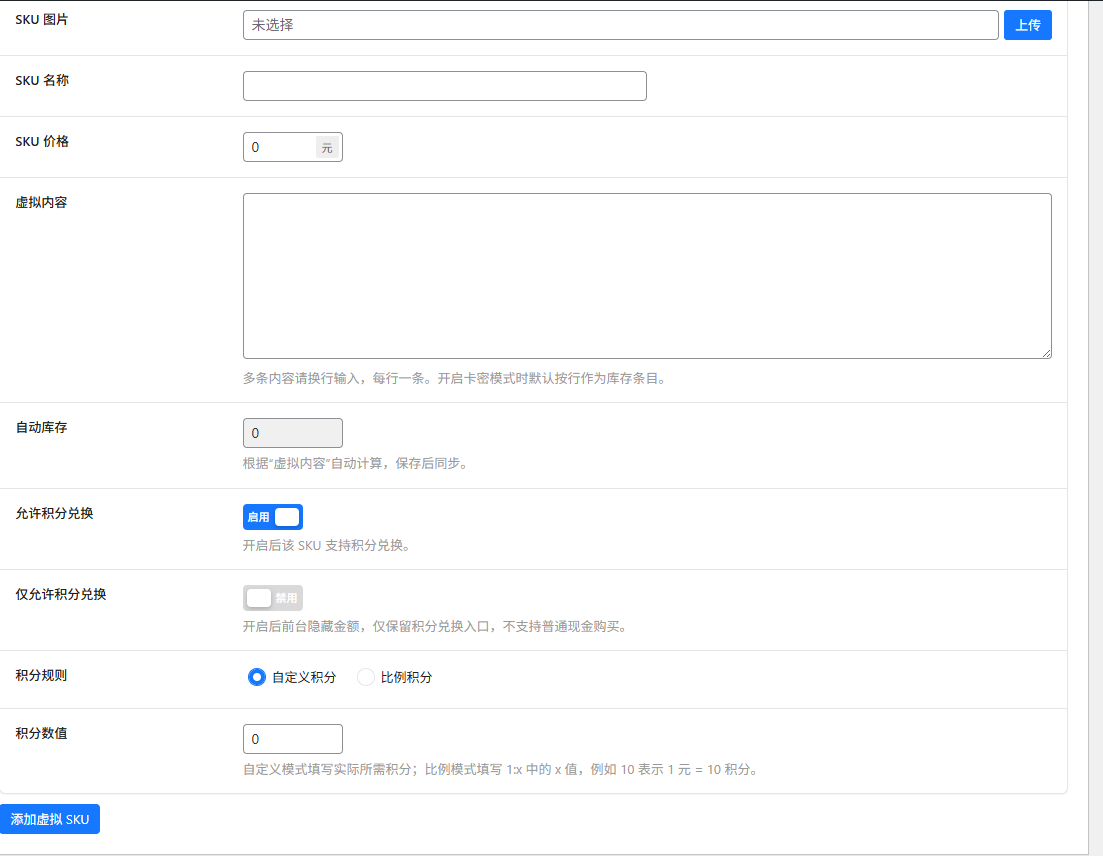The width and height of the screenshot is (1103, 856).
Task: Select the 自定义积分 radio option
Action: pyautogui.click(x=257, y=677)
